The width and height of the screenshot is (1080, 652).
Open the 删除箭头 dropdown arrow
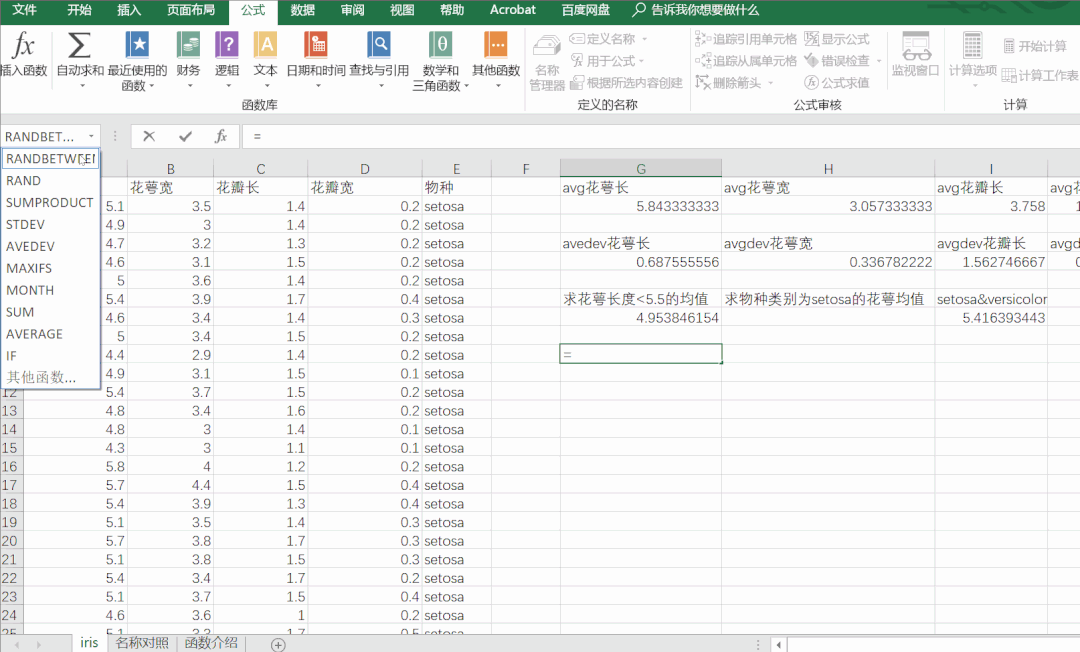pyautogui.click(x=771, y=82)
